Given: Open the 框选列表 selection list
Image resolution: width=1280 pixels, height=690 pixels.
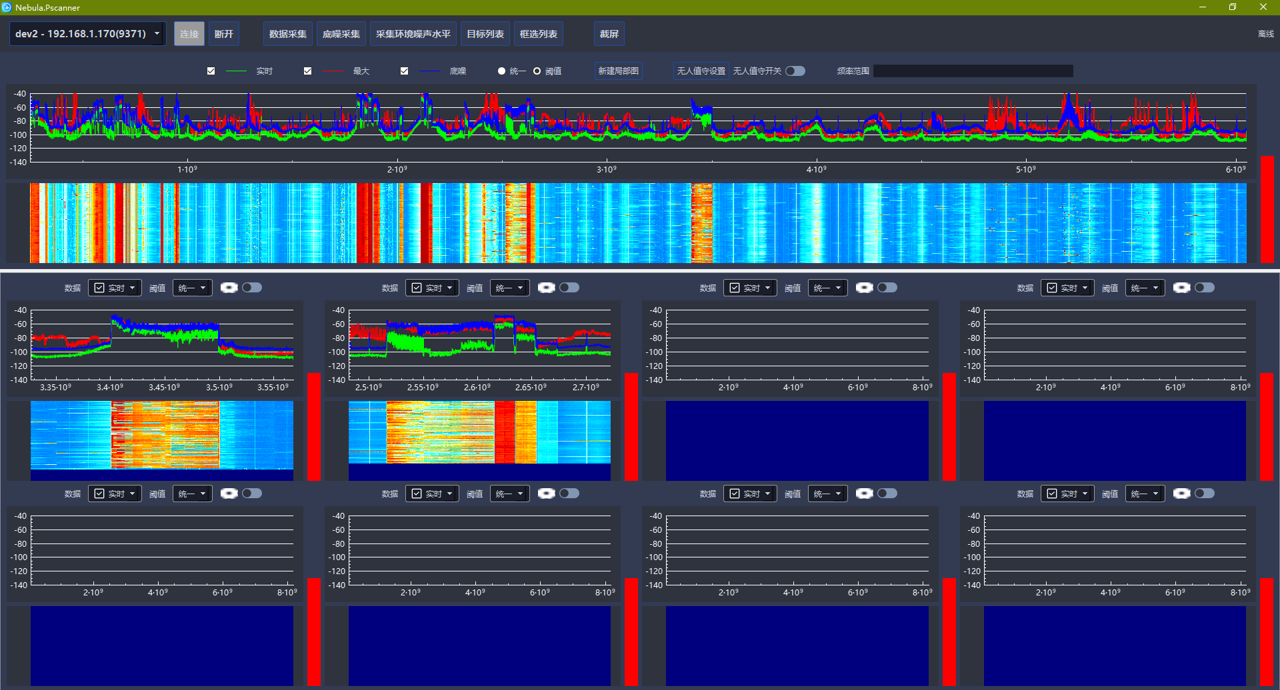Looking at the screenshot, I should [x=538, y=34].
